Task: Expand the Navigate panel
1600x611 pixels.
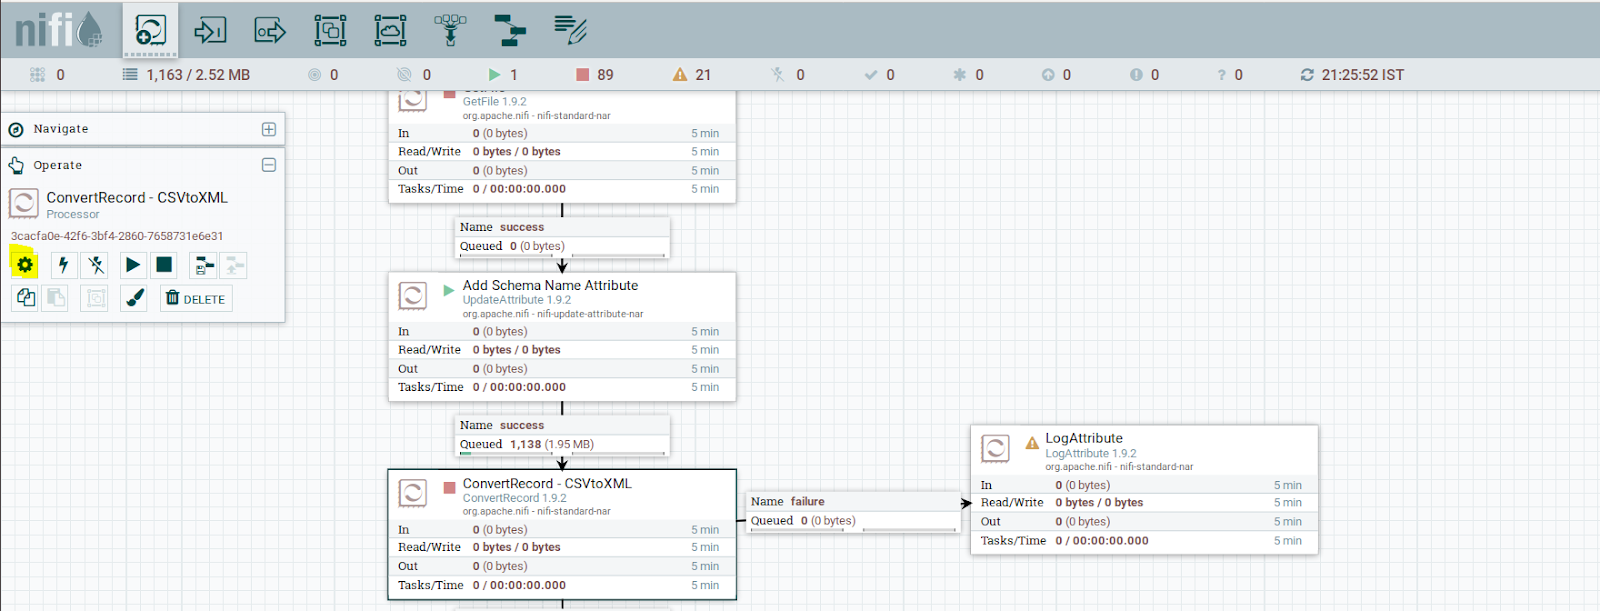Action: [268, 129]
